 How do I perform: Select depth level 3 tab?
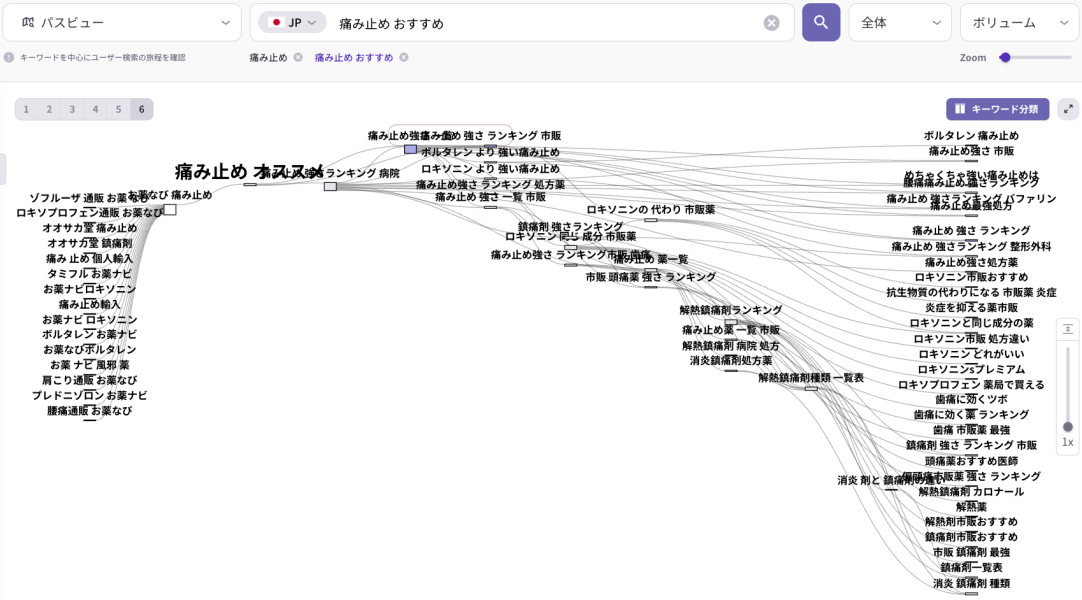click(x=72, y=109)
